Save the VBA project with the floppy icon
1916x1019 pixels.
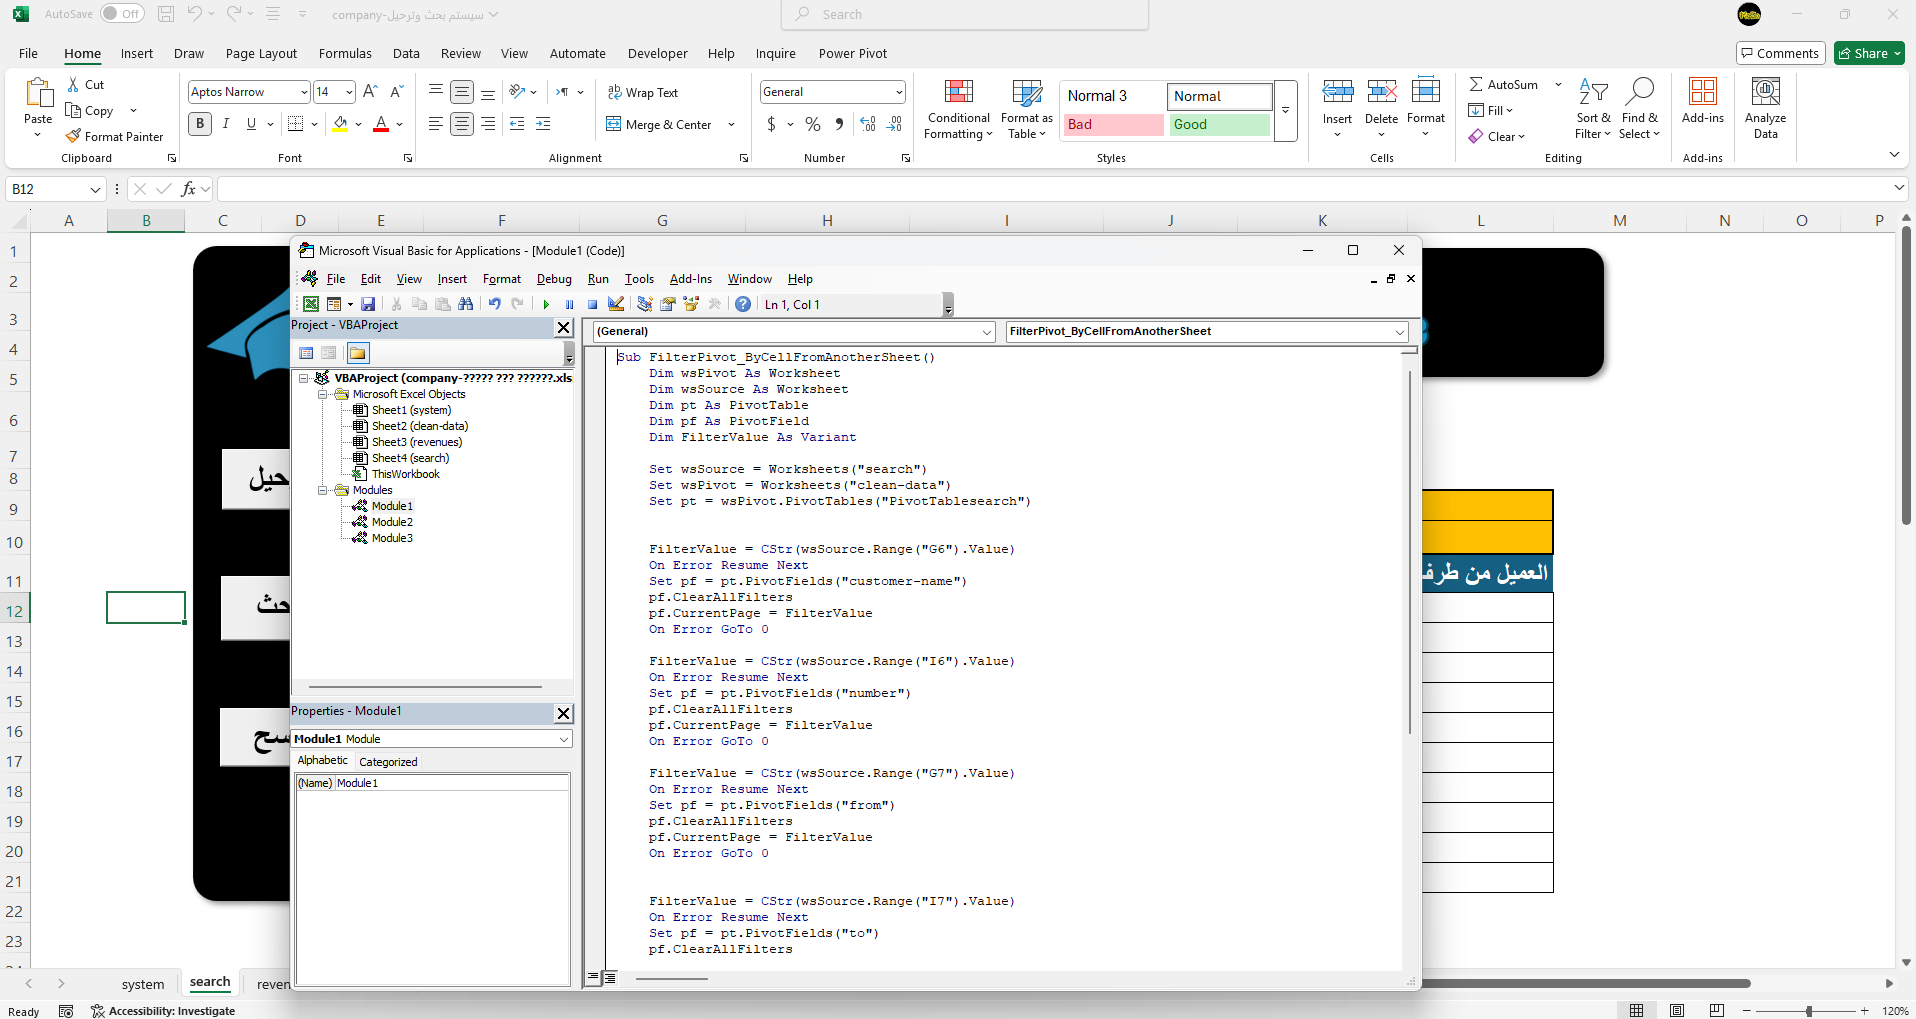tap(368, 305)
